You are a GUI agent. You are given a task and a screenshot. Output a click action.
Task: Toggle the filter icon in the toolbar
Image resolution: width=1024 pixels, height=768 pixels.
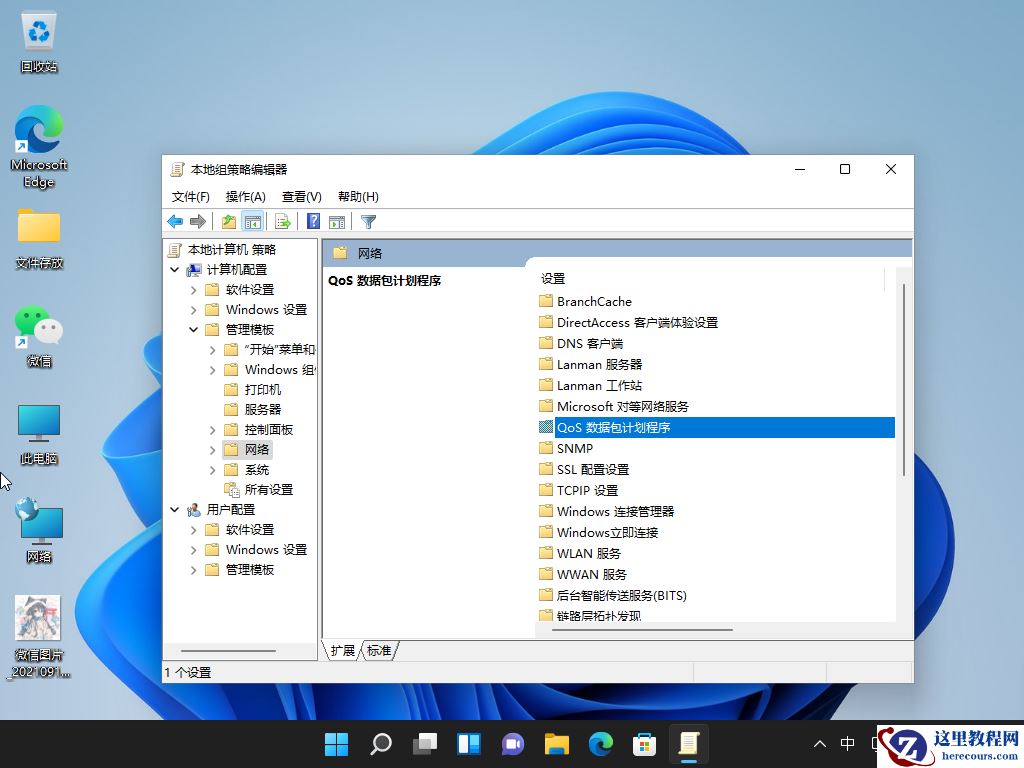click(x=368, y=221)
